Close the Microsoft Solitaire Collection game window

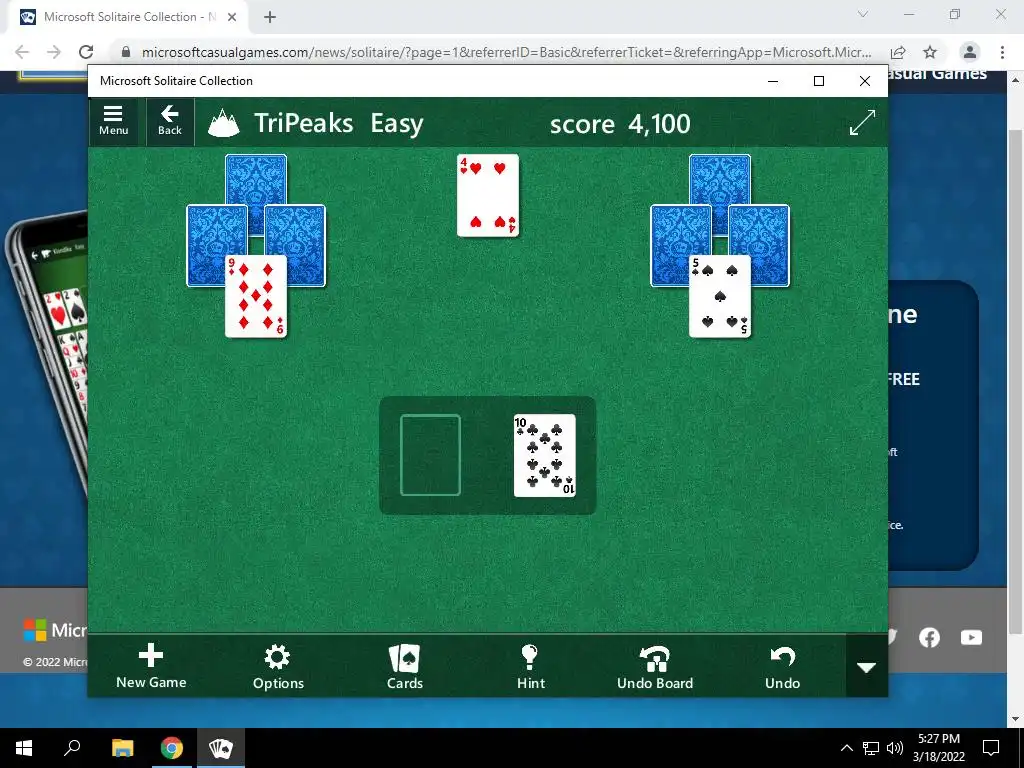tap(865, 81)
